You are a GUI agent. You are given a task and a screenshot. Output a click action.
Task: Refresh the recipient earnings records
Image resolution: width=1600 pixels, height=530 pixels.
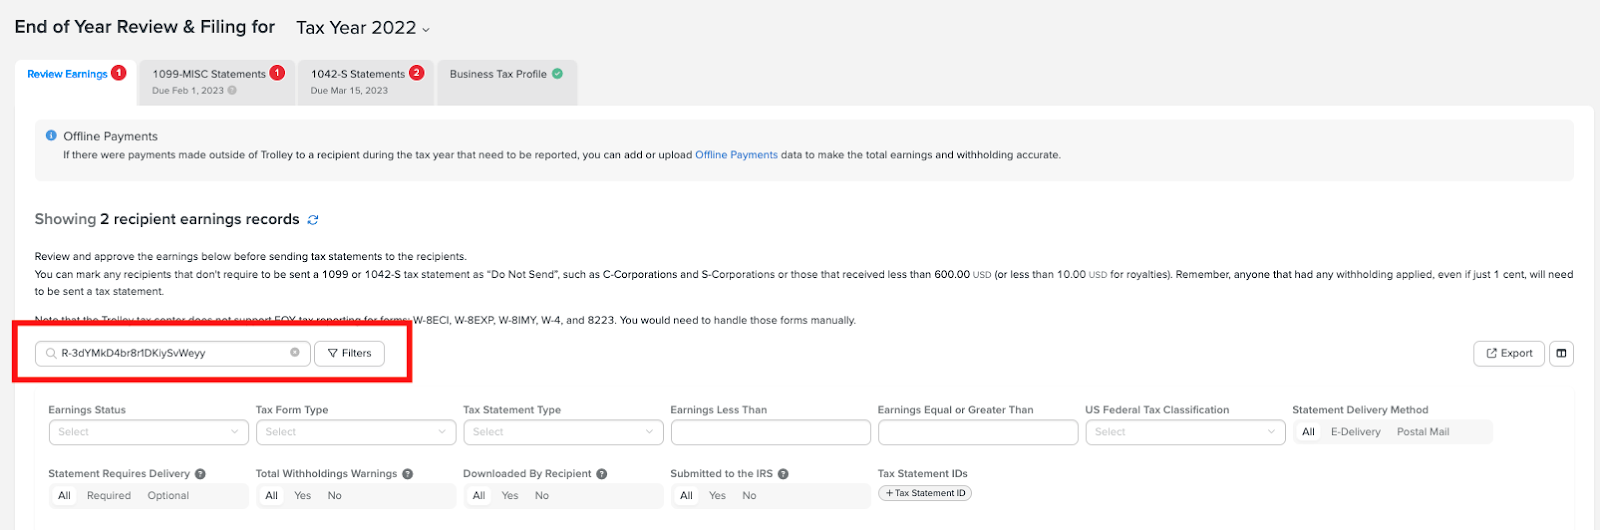click(313, 220)
